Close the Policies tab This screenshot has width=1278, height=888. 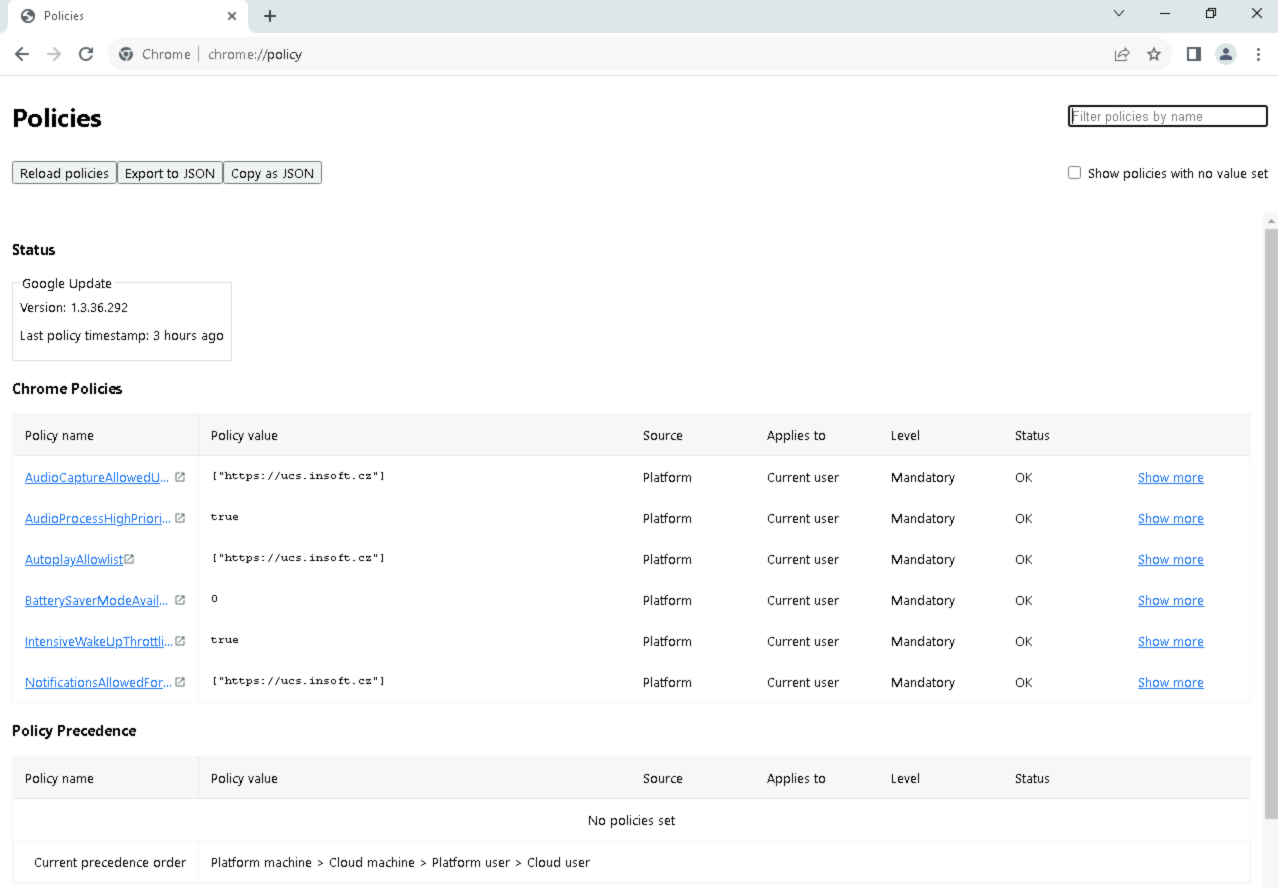(232, 16)
